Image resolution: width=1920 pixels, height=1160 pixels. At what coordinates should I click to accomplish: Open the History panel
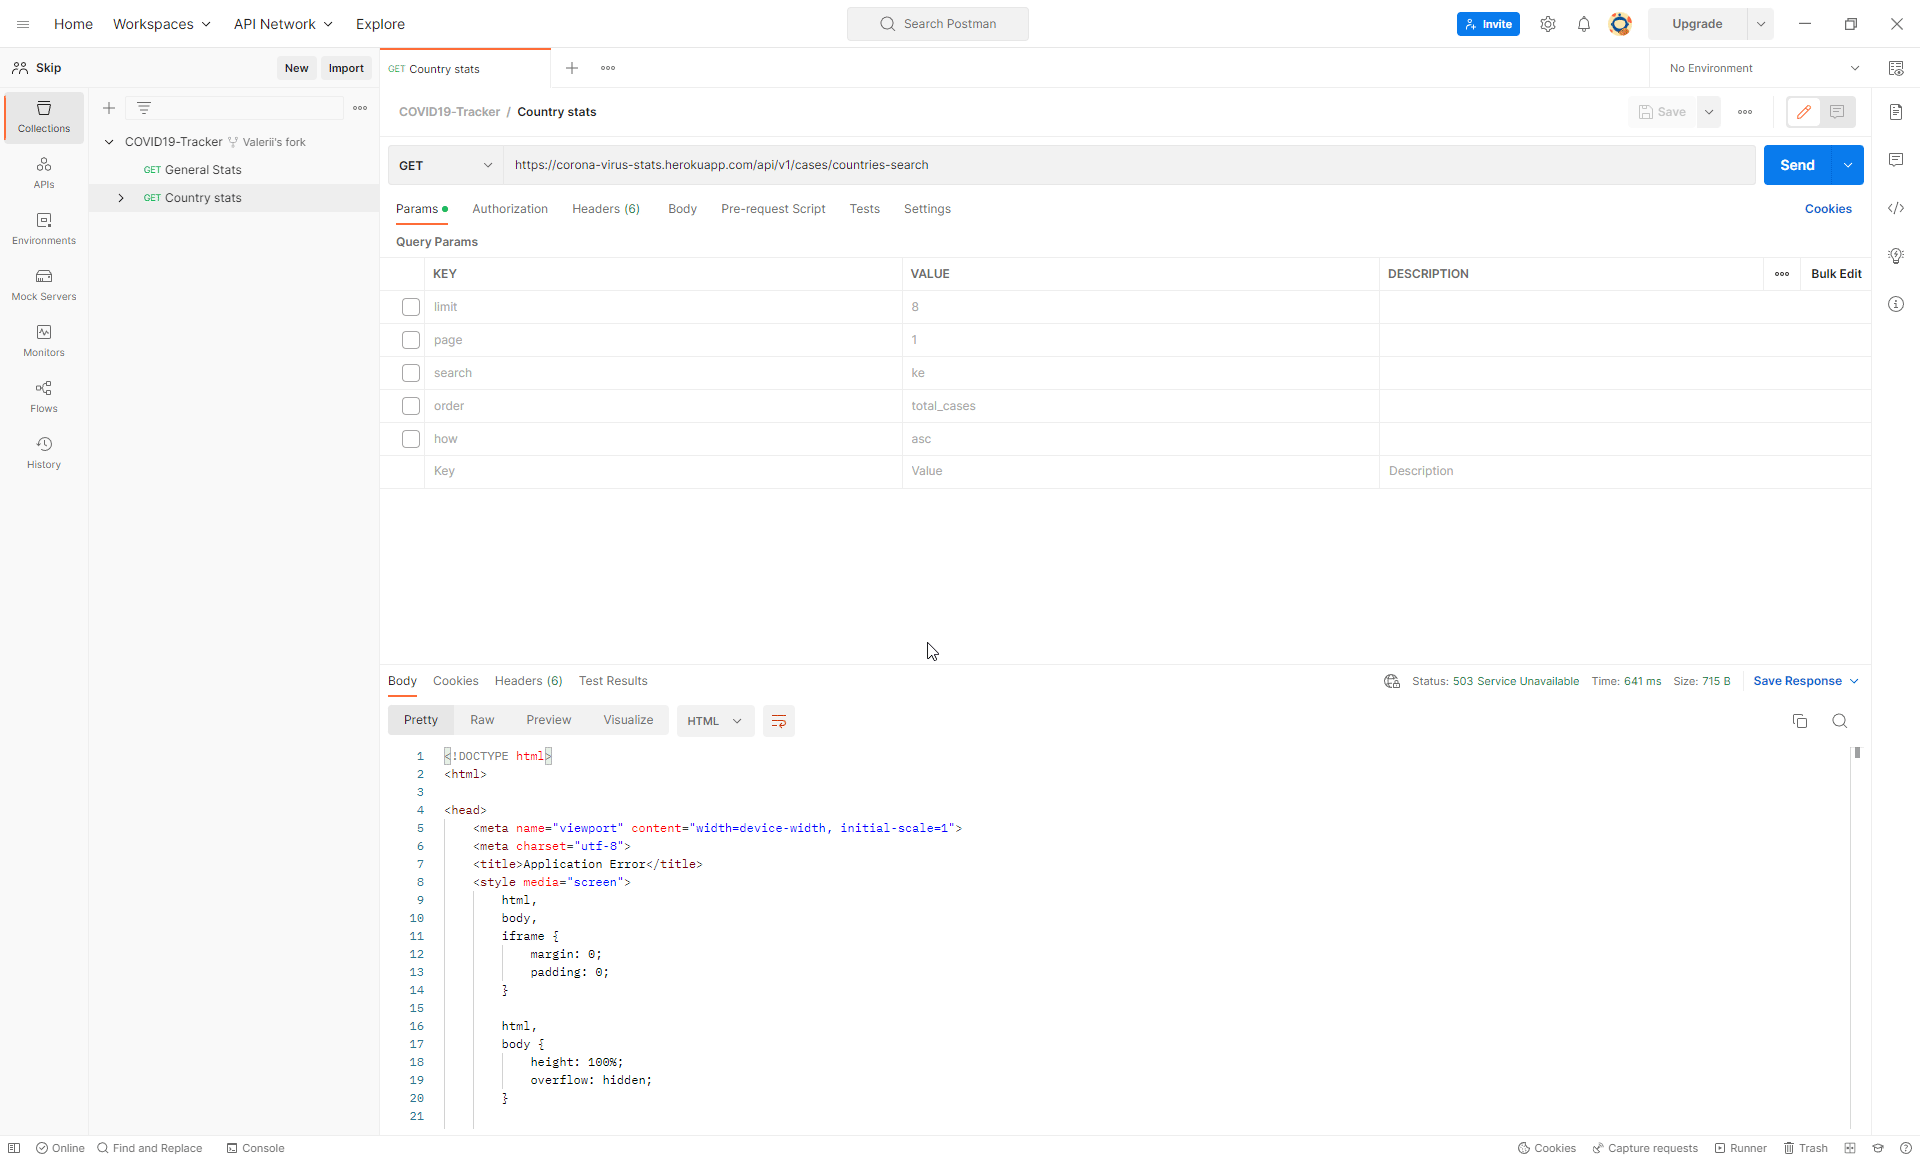tap(43, 452)
